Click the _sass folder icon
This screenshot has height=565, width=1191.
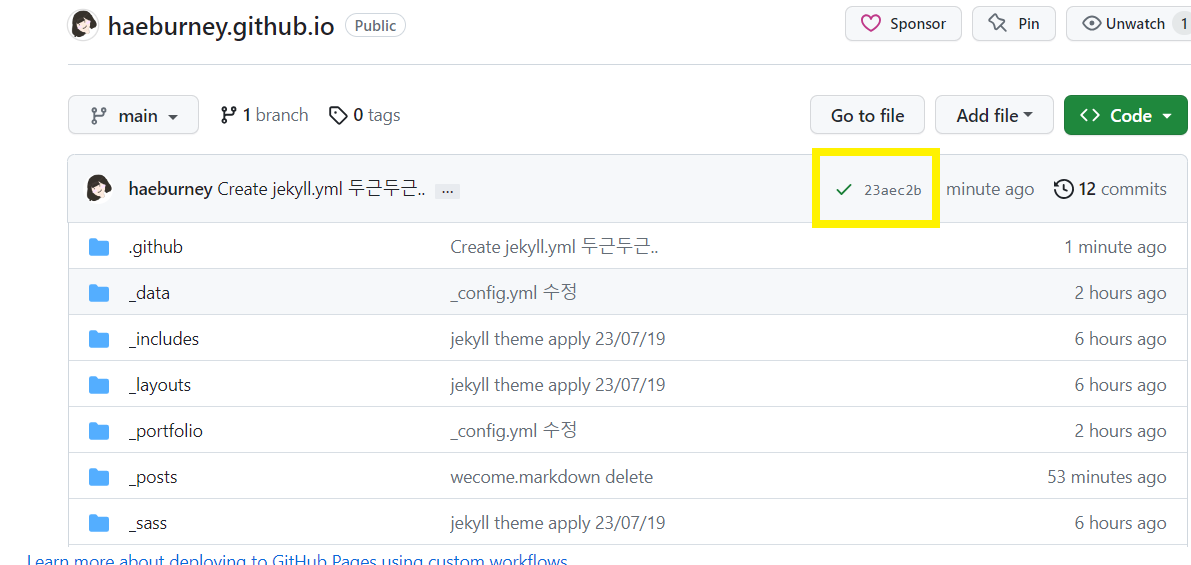(99, 523)
